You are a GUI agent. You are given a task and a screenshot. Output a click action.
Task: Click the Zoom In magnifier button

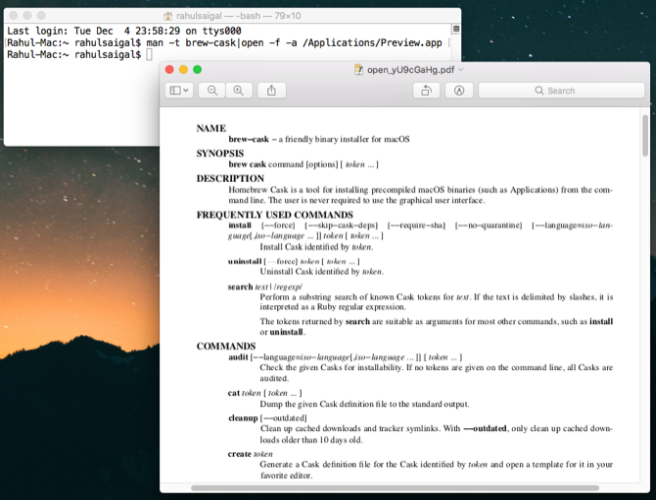point(238,90)
